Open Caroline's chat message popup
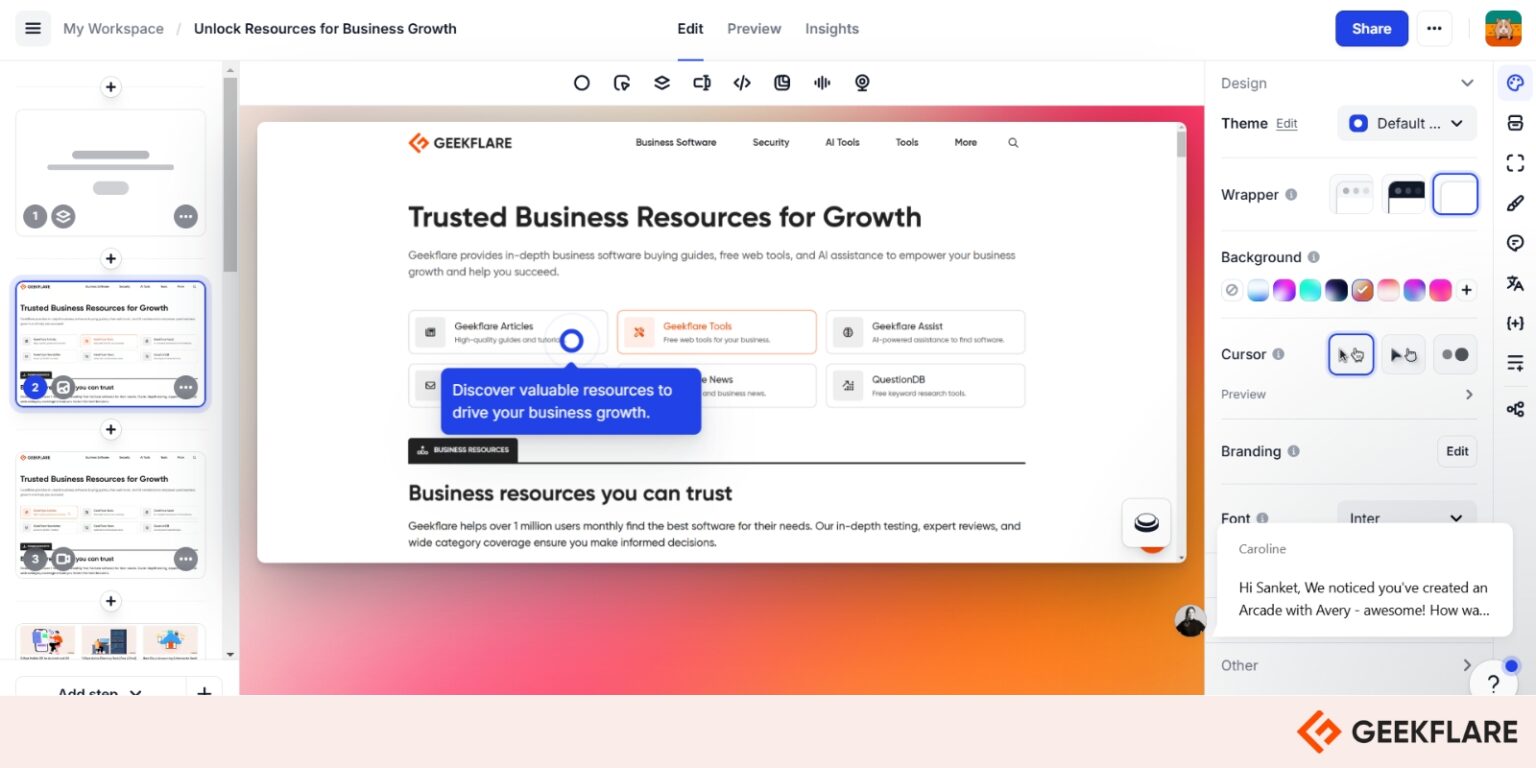This screenshot has height=768, width=1536. click(x=1364, y=581)
